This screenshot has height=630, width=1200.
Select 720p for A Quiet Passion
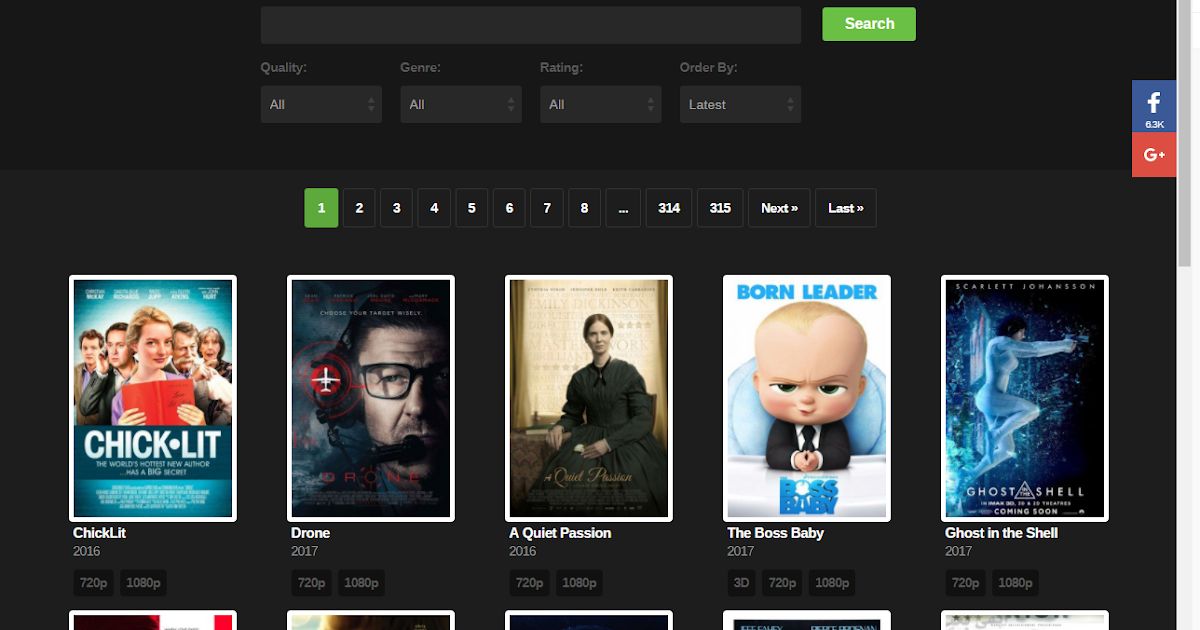pos(530,583)
